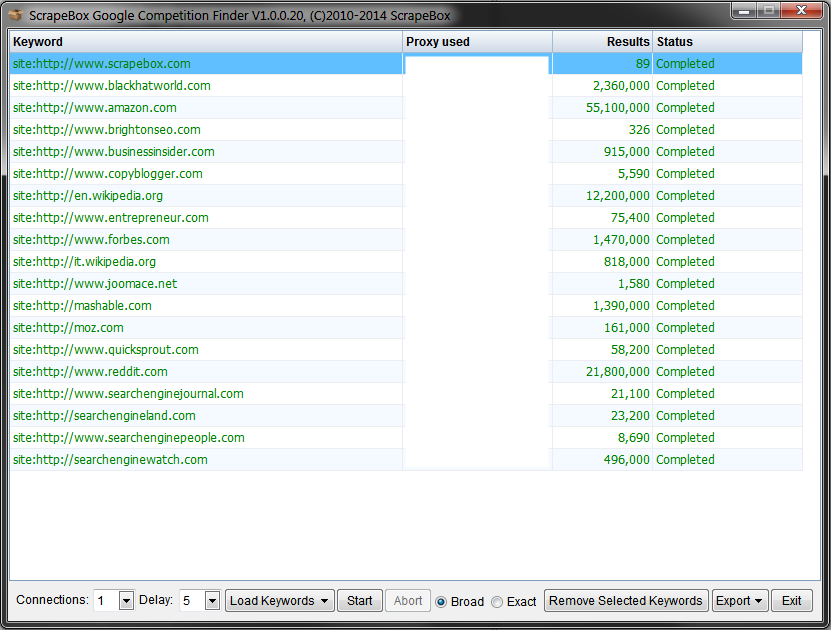
Task: Select the site:http://it.wikipedia.org keyword
Action: tap(85, 262)
